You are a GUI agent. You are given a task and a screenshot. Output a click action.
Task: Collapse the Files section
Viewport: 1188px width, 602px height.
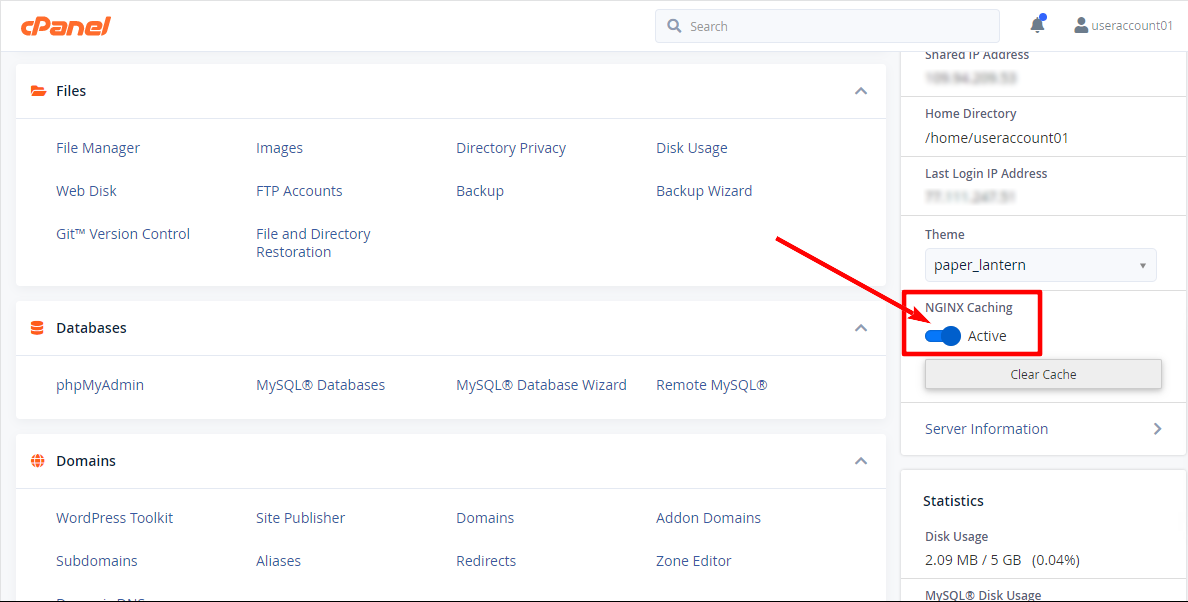(x=860, y=91)
